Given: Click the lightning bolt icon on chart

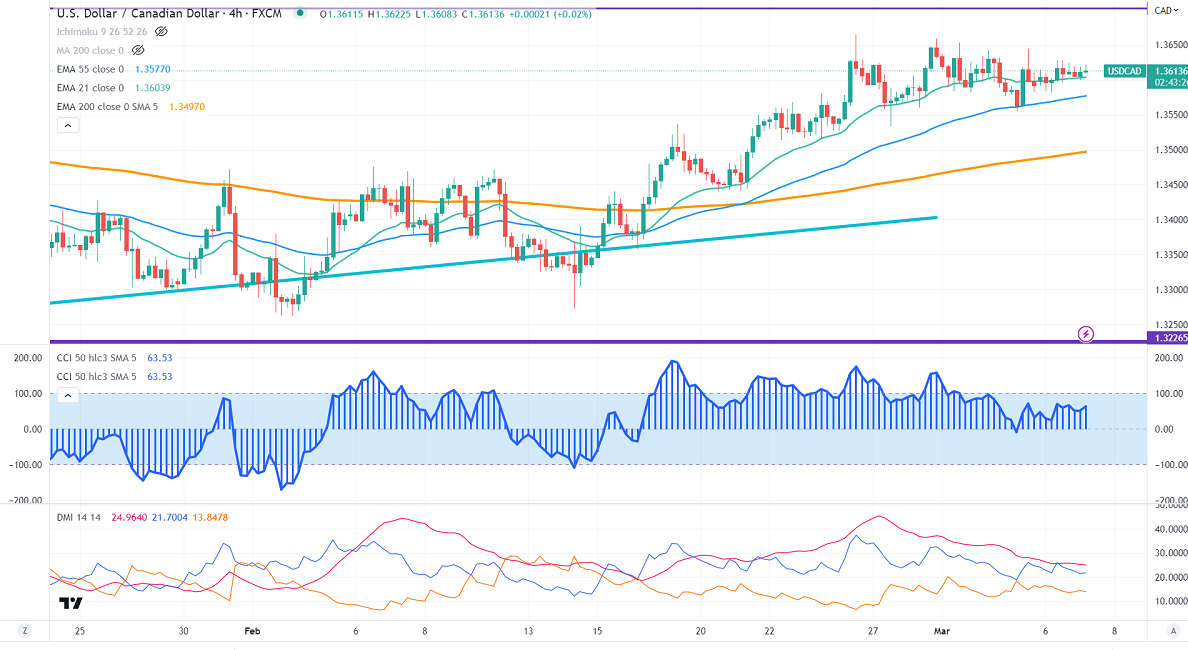Looking at the screenshot, I should [1086, 332].
